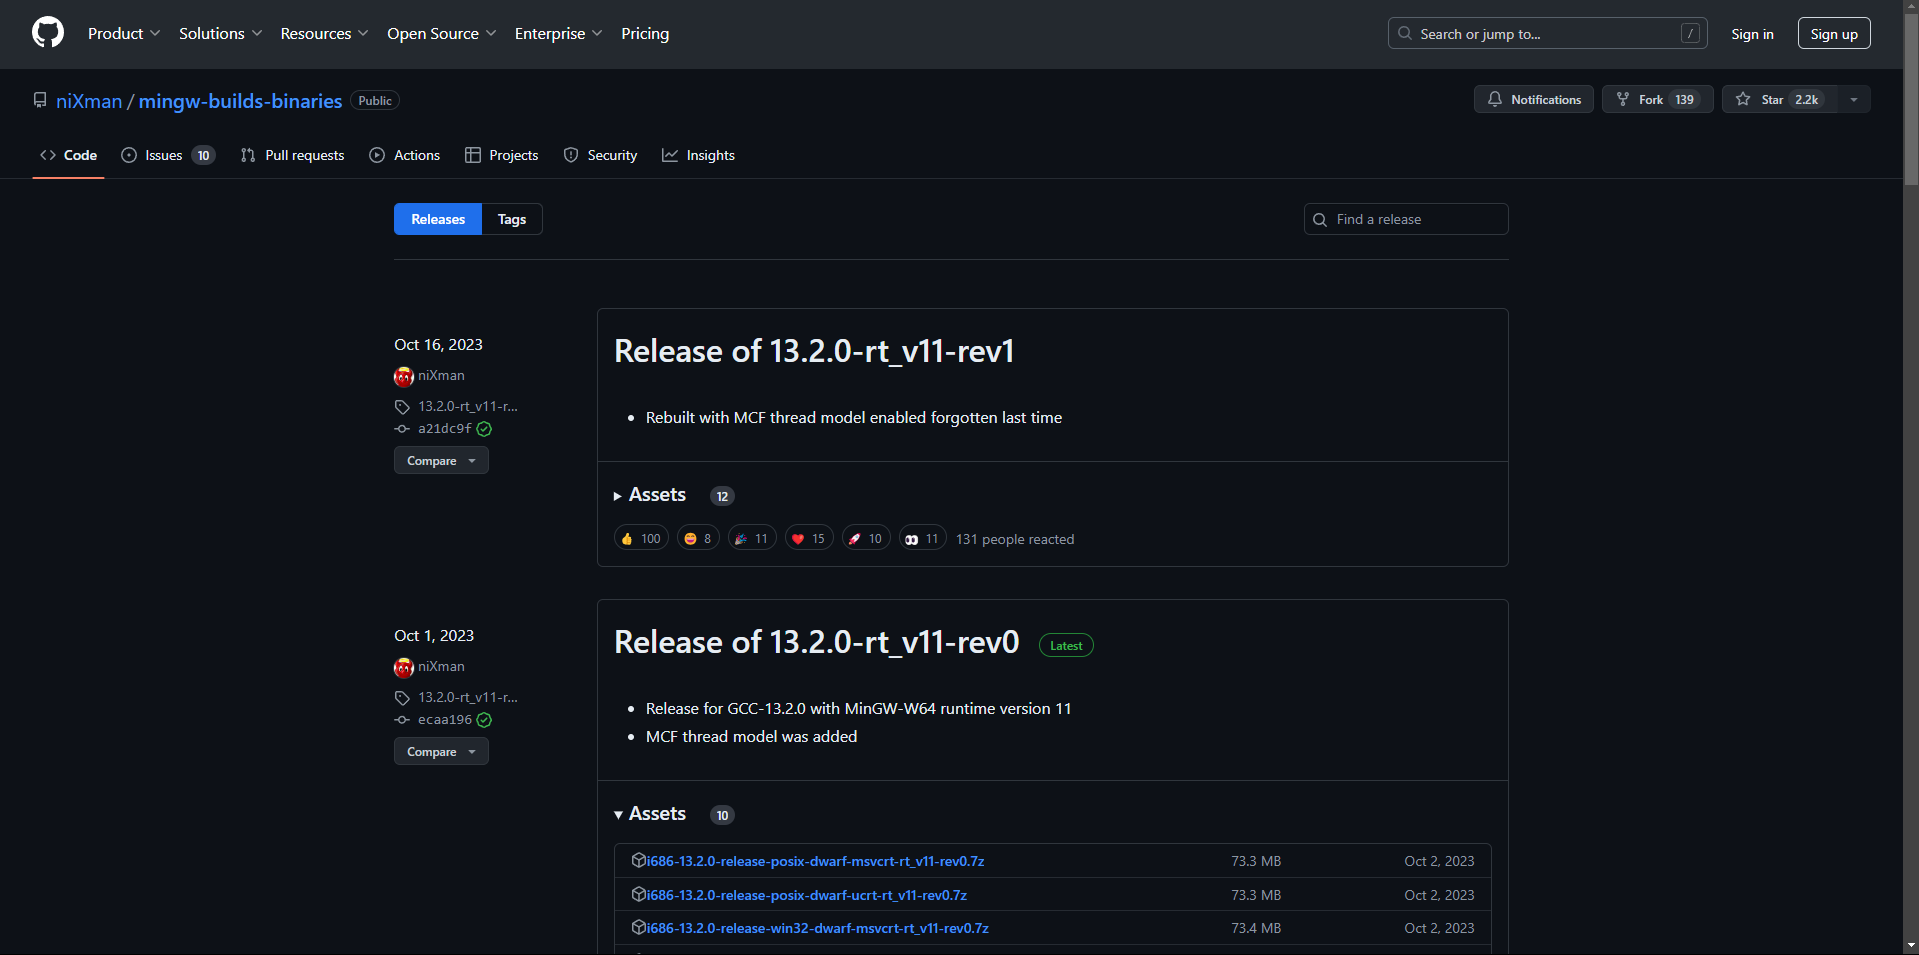Switch to the Tags view

512,219
